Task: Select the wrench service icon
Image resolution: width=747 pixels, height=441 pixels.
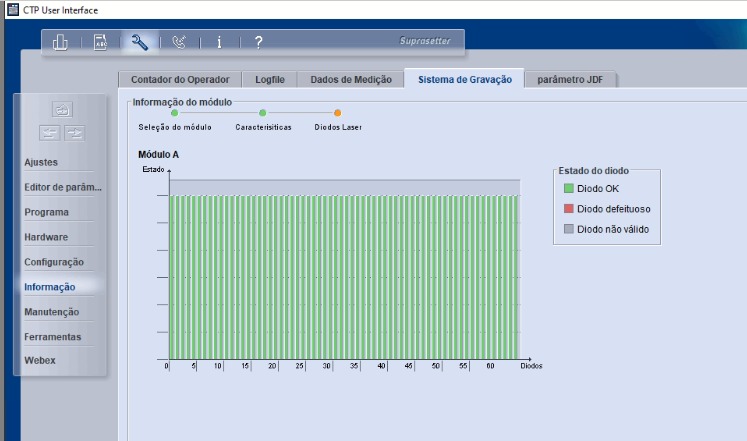Action: [139, 42]
